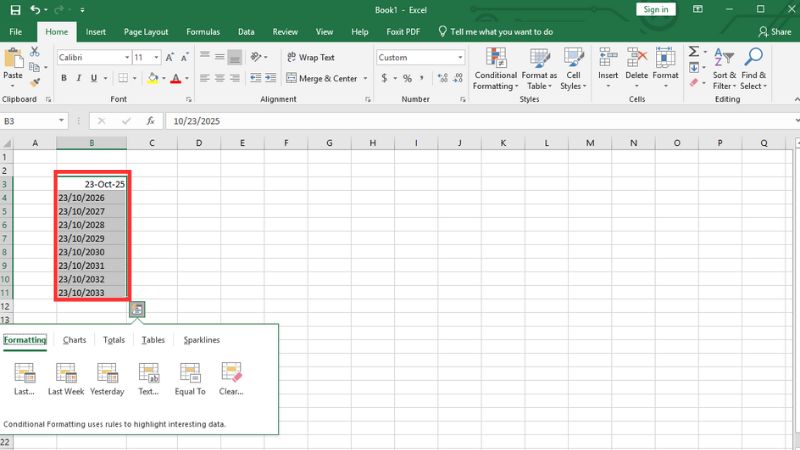Click the yellow Fill Color button
Image resolution: width=800 pixels, height=450 pixels.
(153, 78)
